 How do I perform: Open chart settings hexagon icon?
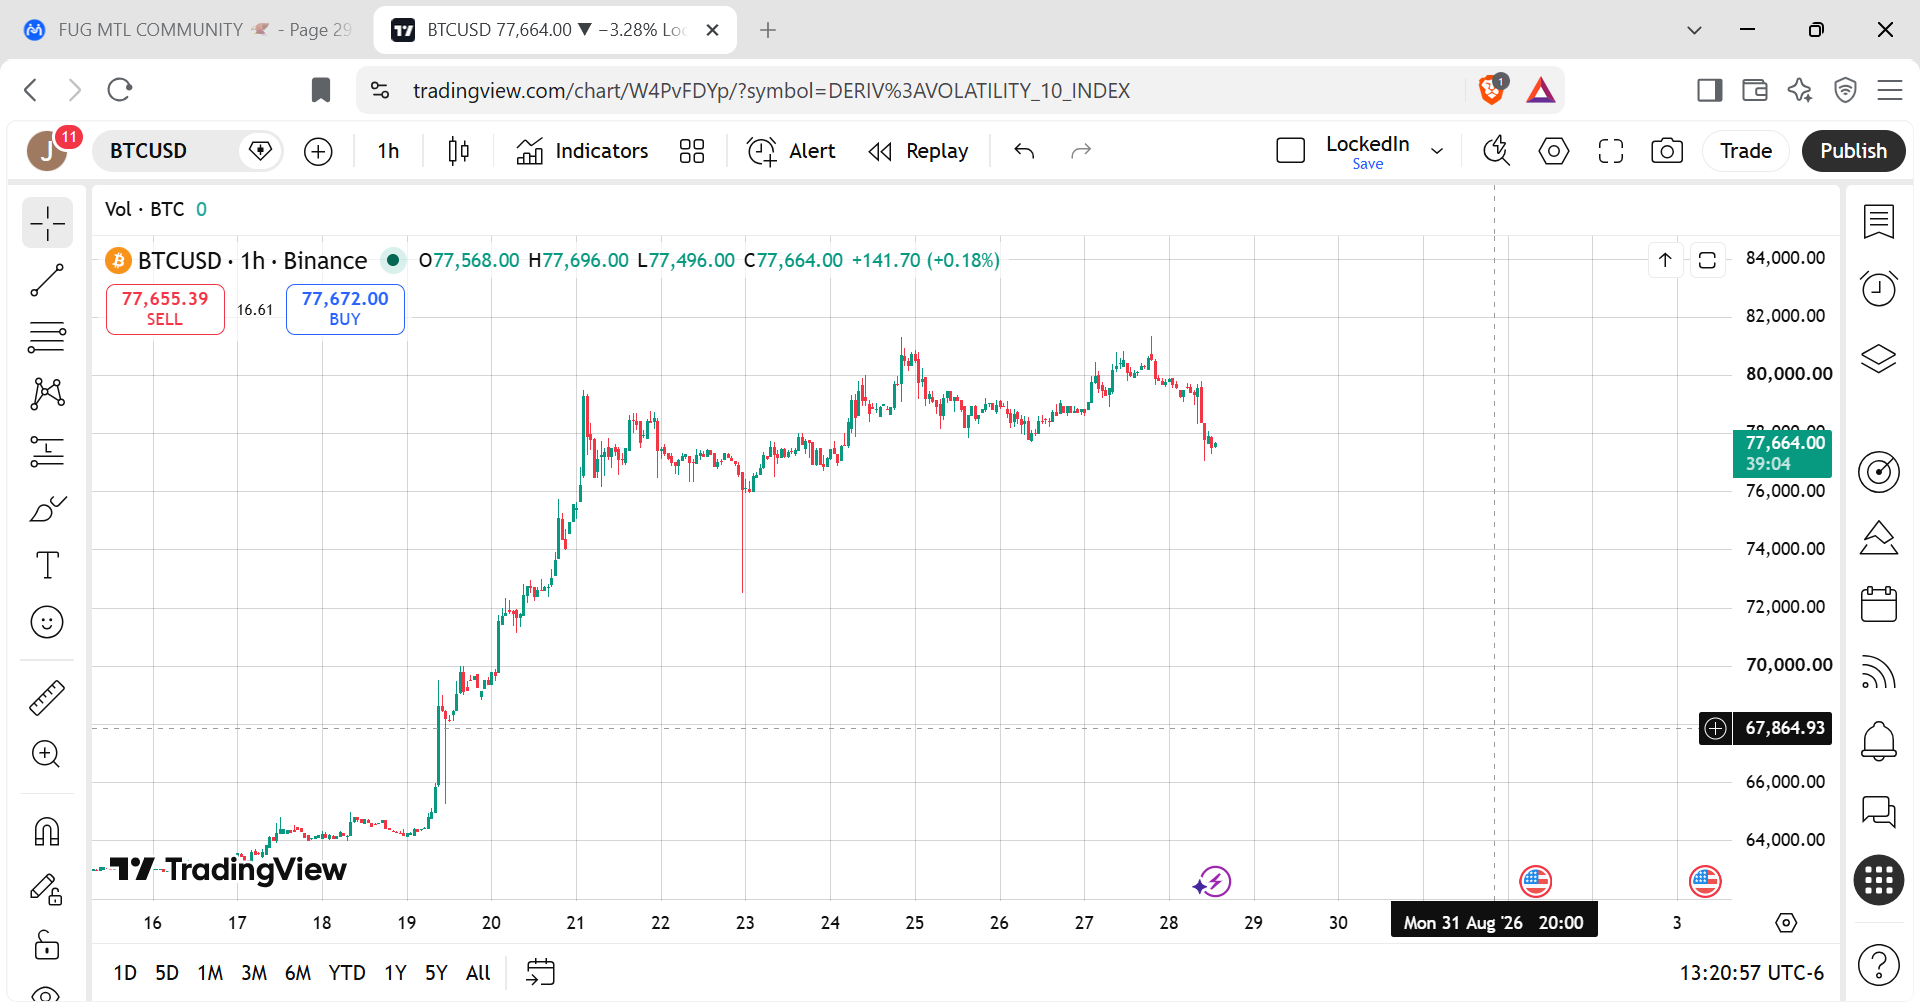click(x=1554, y=151)
